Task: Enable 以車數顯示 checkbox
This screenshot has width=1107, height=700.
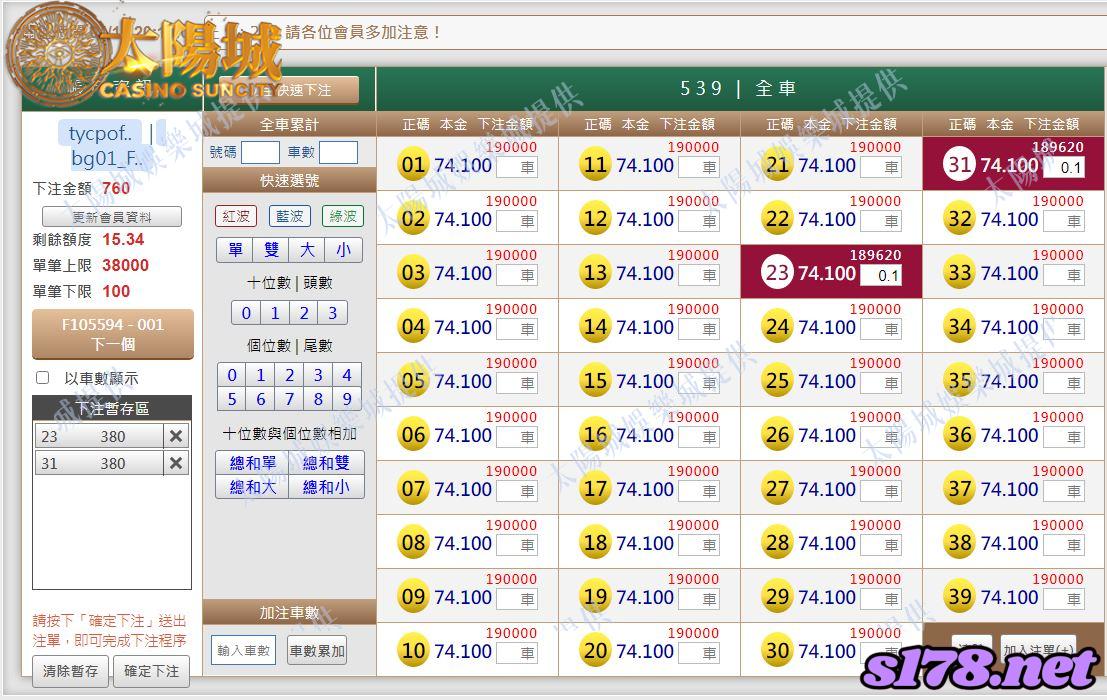Action: coord(42,378)
